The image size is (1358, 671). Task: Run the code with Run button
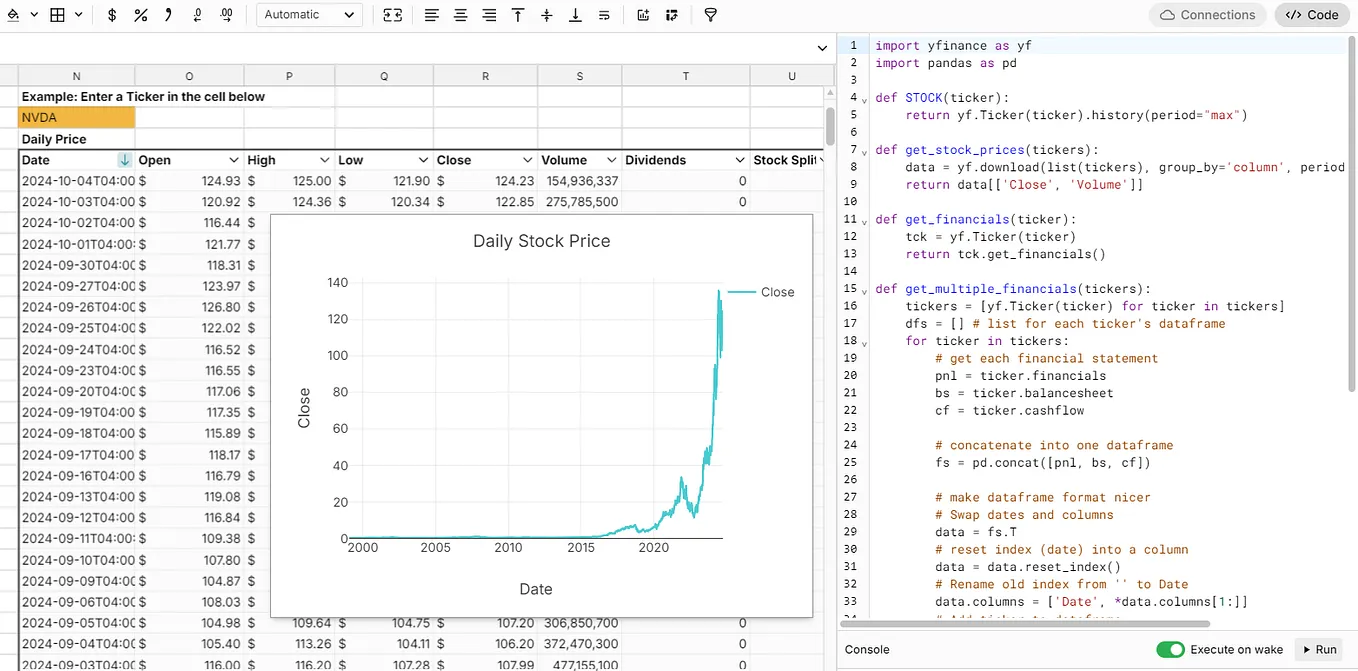1318,650
